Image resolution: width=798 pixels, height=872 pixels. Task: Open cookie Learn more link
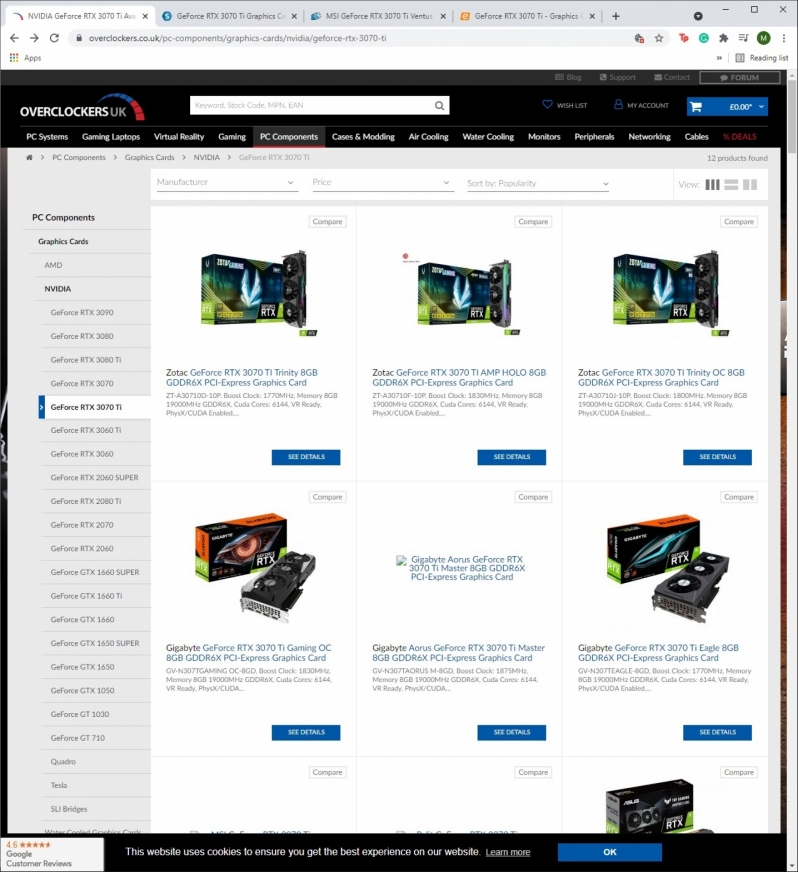[508, 852]
